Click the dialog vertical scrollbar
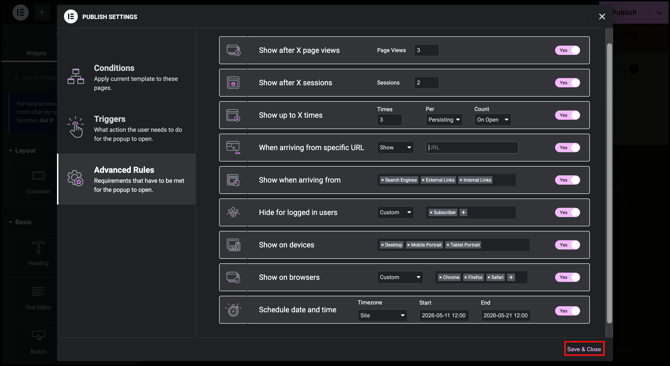 609,182
